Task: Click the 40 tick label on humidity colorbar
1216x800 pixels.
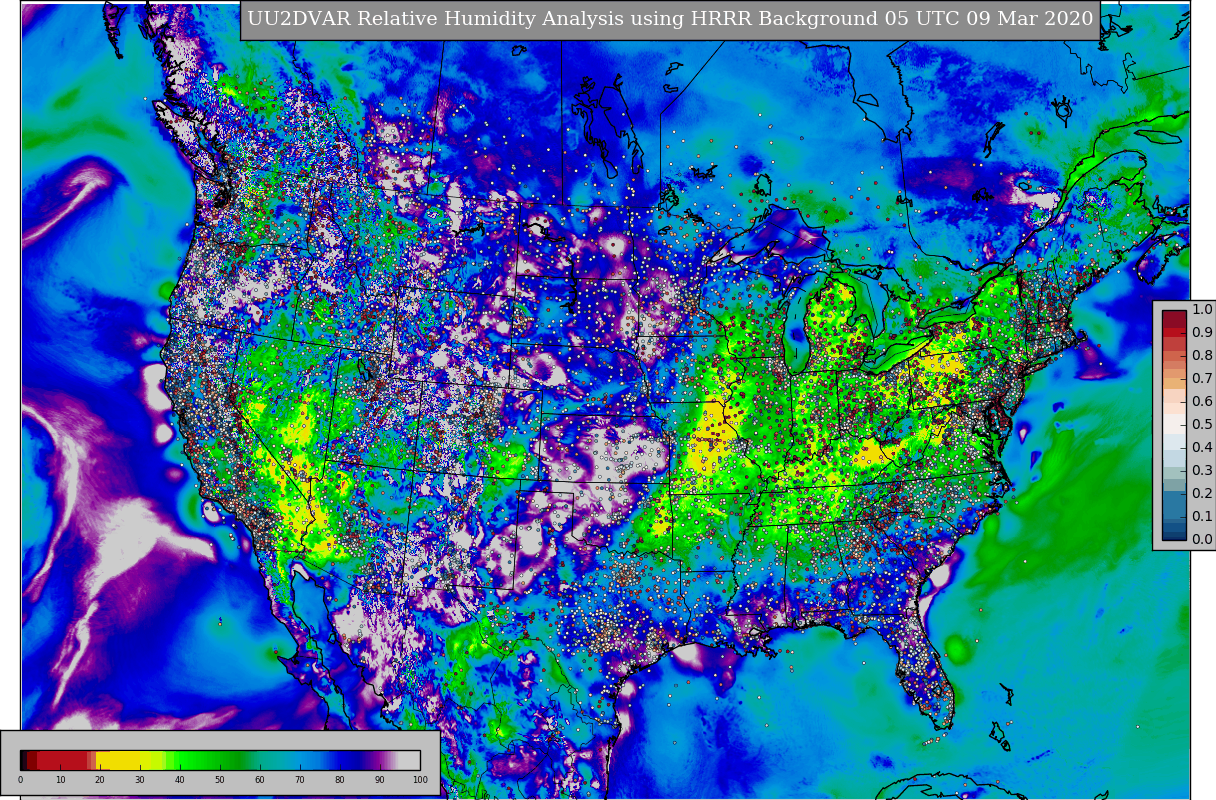Action: pyautogui.click(x=180, y=780)
